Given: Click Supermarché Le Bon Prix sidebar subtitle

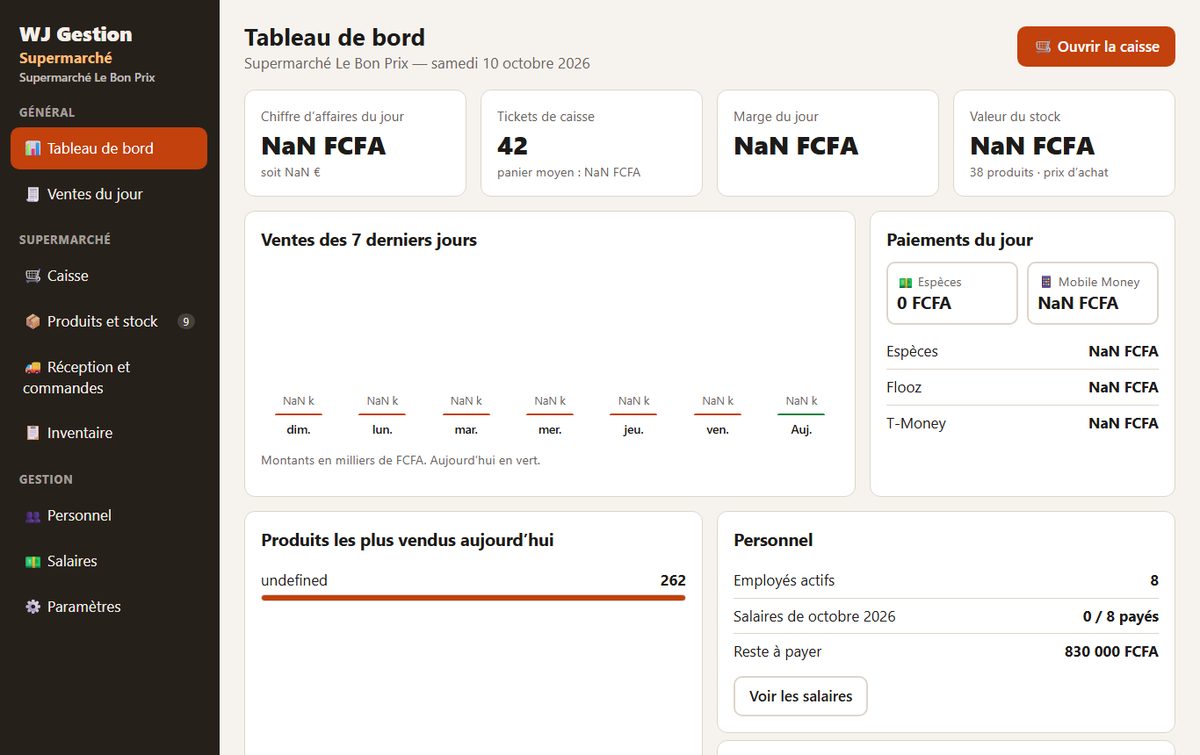Looking at the screenshot, I should [x=87, y=77].
